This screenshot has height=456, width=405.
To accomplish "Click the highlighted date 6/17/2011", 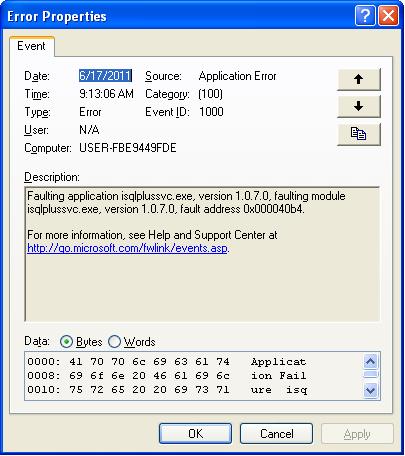I will click(x=105, y=76).
